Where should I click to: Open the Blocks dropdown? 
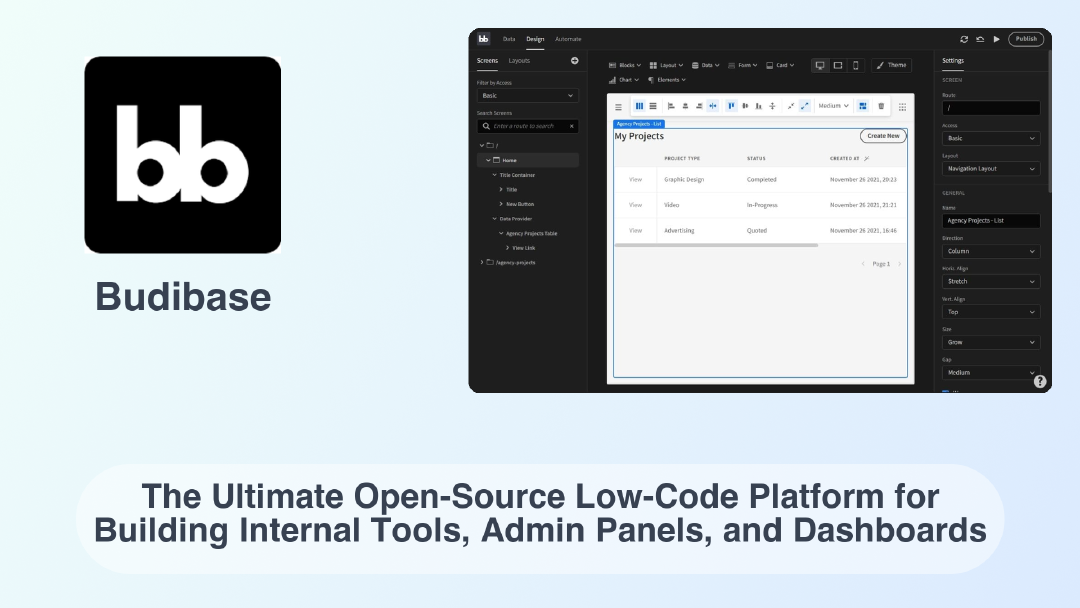pyautogui.click(x=626, y=65)
